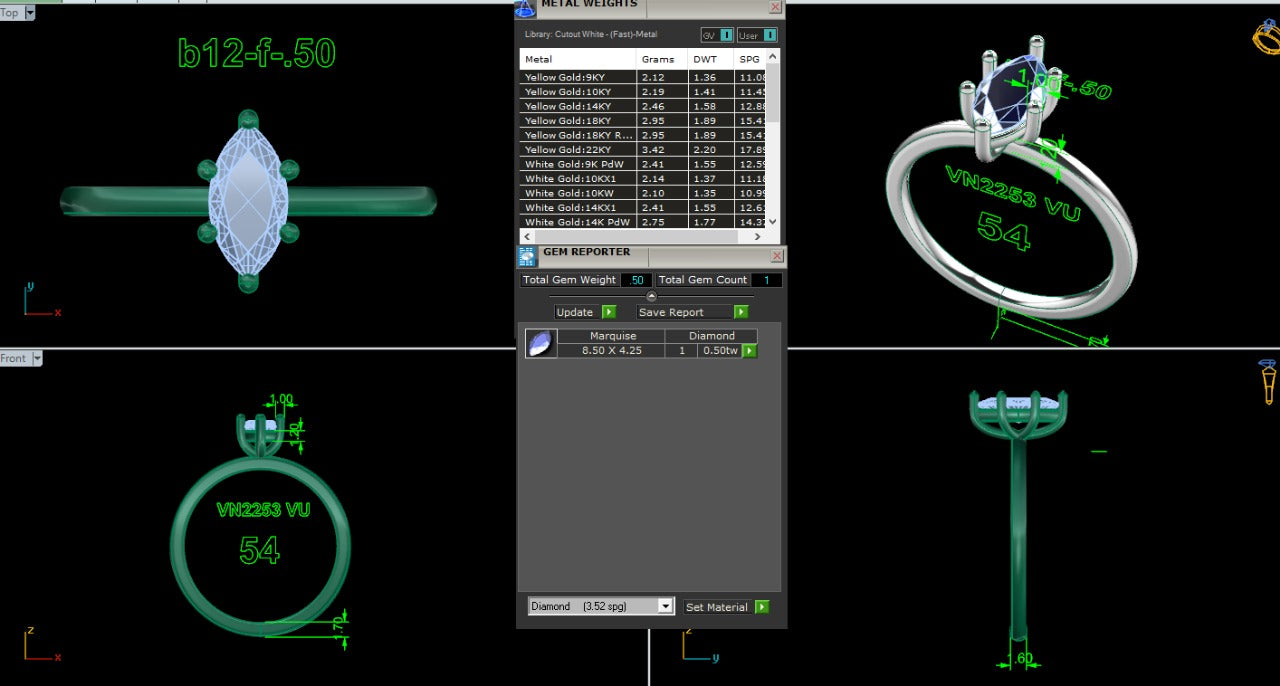Click the metal table horizontal scrollbar thumb
The height and width of the screenshot is (686, 1280).
coord(637,237)
